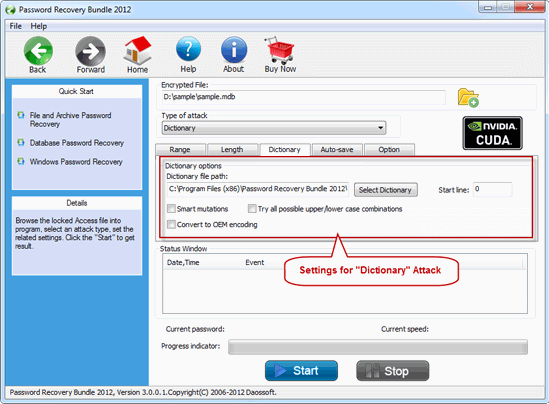Open the About info icon
Screen dimensions: 549x404
tap(234, 50)
